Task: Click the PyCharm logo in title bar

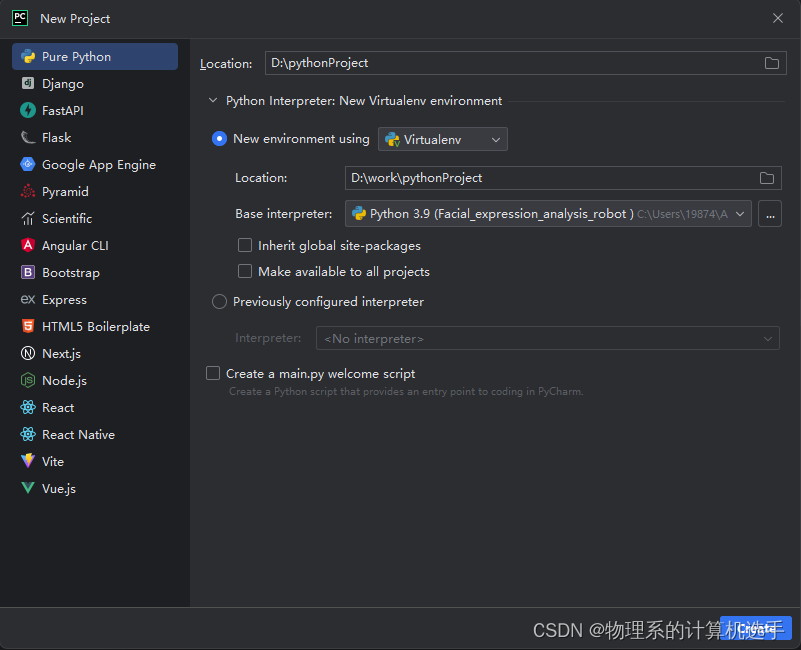Action: click(20, 18)
